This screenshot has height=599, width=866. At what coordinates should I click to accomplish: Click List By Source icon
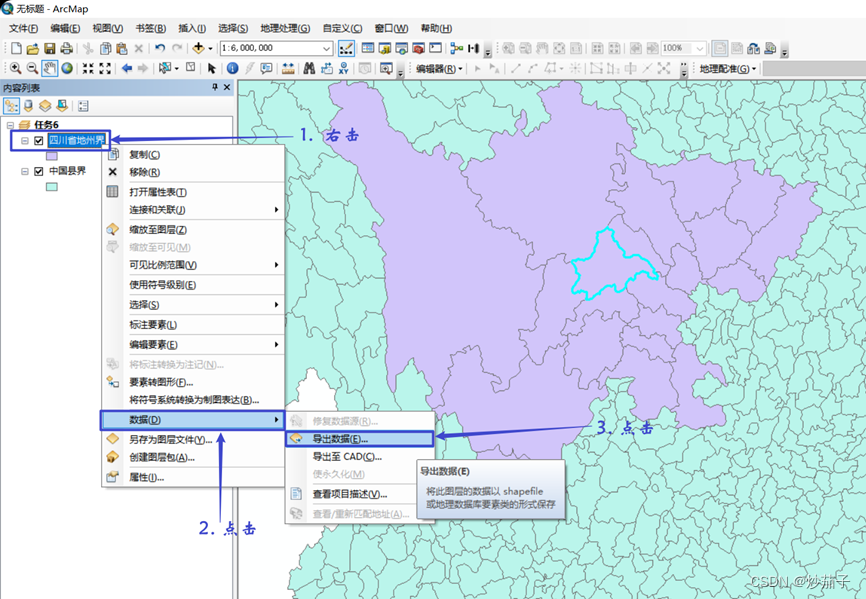[29, 106]
